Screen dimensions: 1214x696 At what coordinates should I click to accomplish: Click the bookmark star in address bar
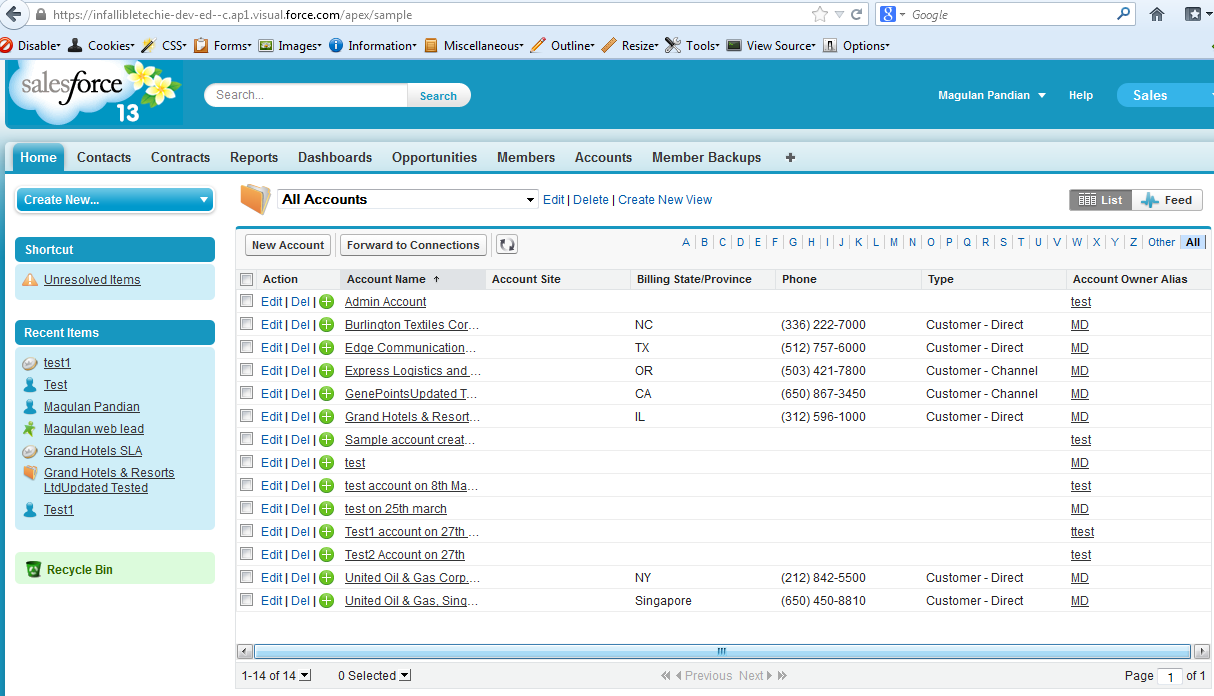(820, 15)
